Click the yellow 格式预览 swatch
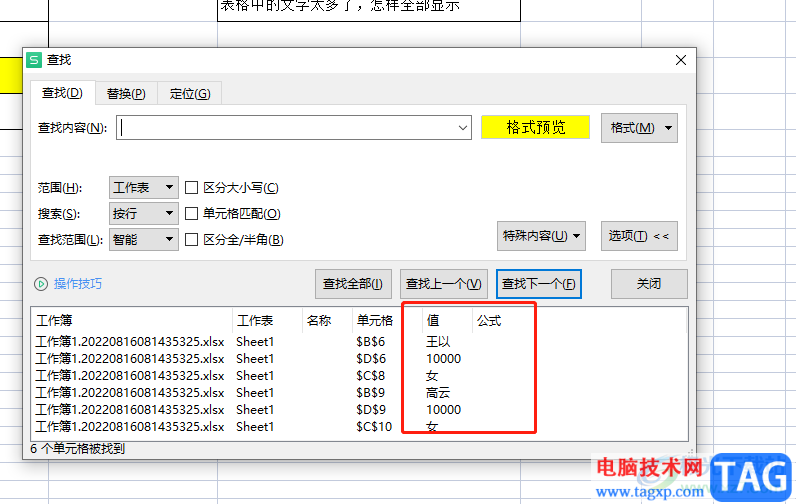796x504 pixels. (x=536, y=127)
